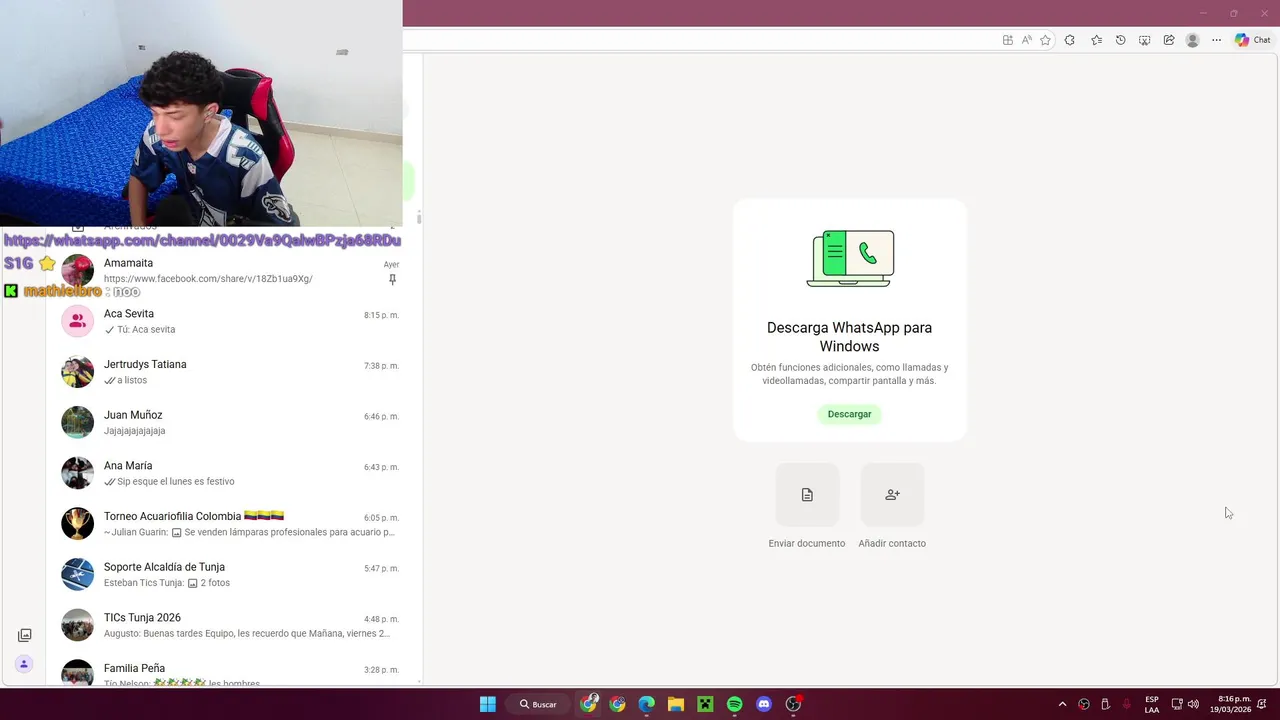Screen dimensions: 1280x720
Task: Click the volume icon in tray
Action: (1193, 704)
